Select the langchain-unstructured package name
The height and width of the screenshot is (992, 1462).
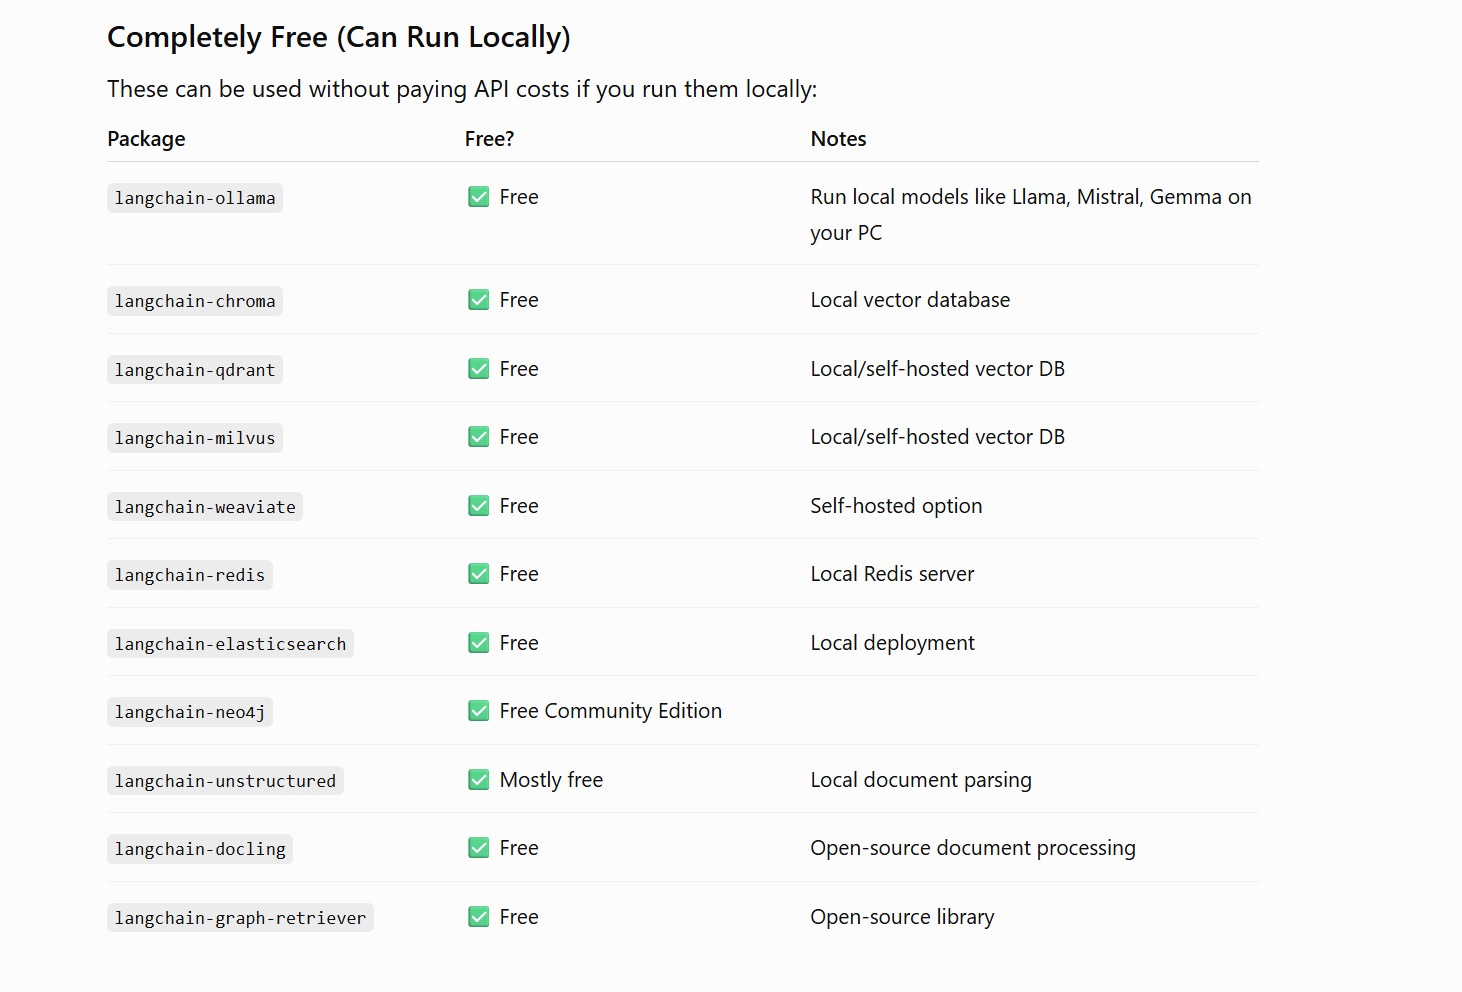[225, 781]
